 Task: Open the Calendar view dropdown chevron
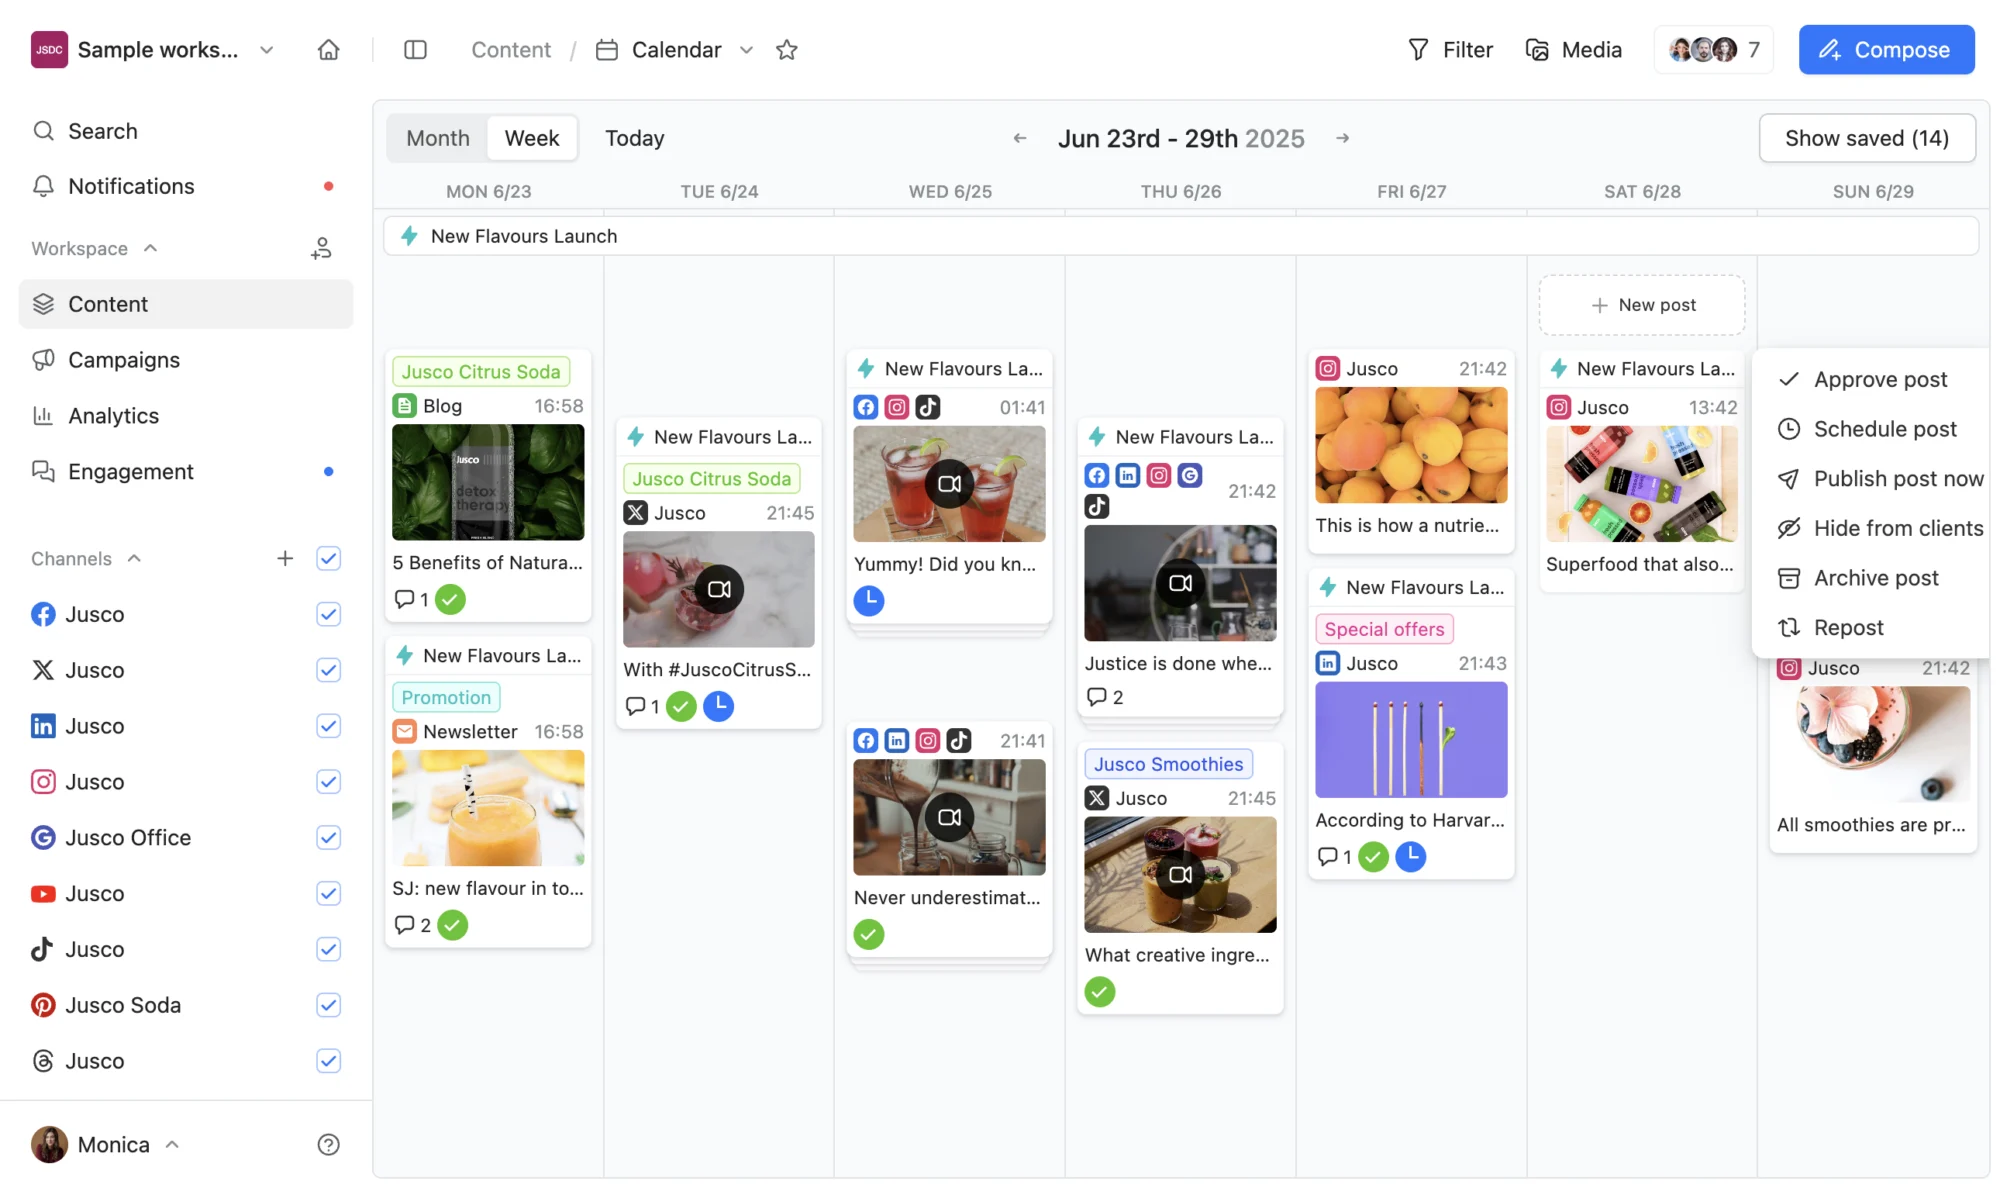coord(746,50)
